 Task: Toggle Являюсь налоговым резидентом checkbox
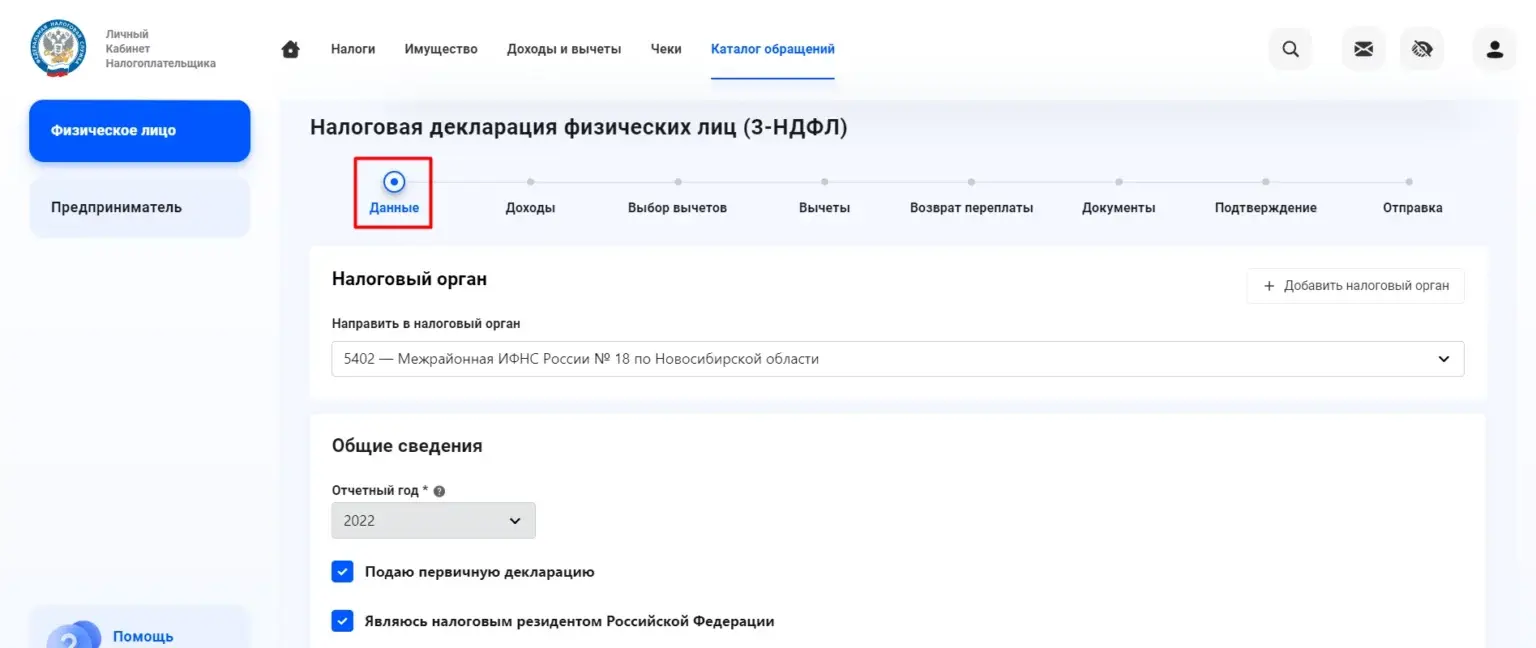(343, 621)
